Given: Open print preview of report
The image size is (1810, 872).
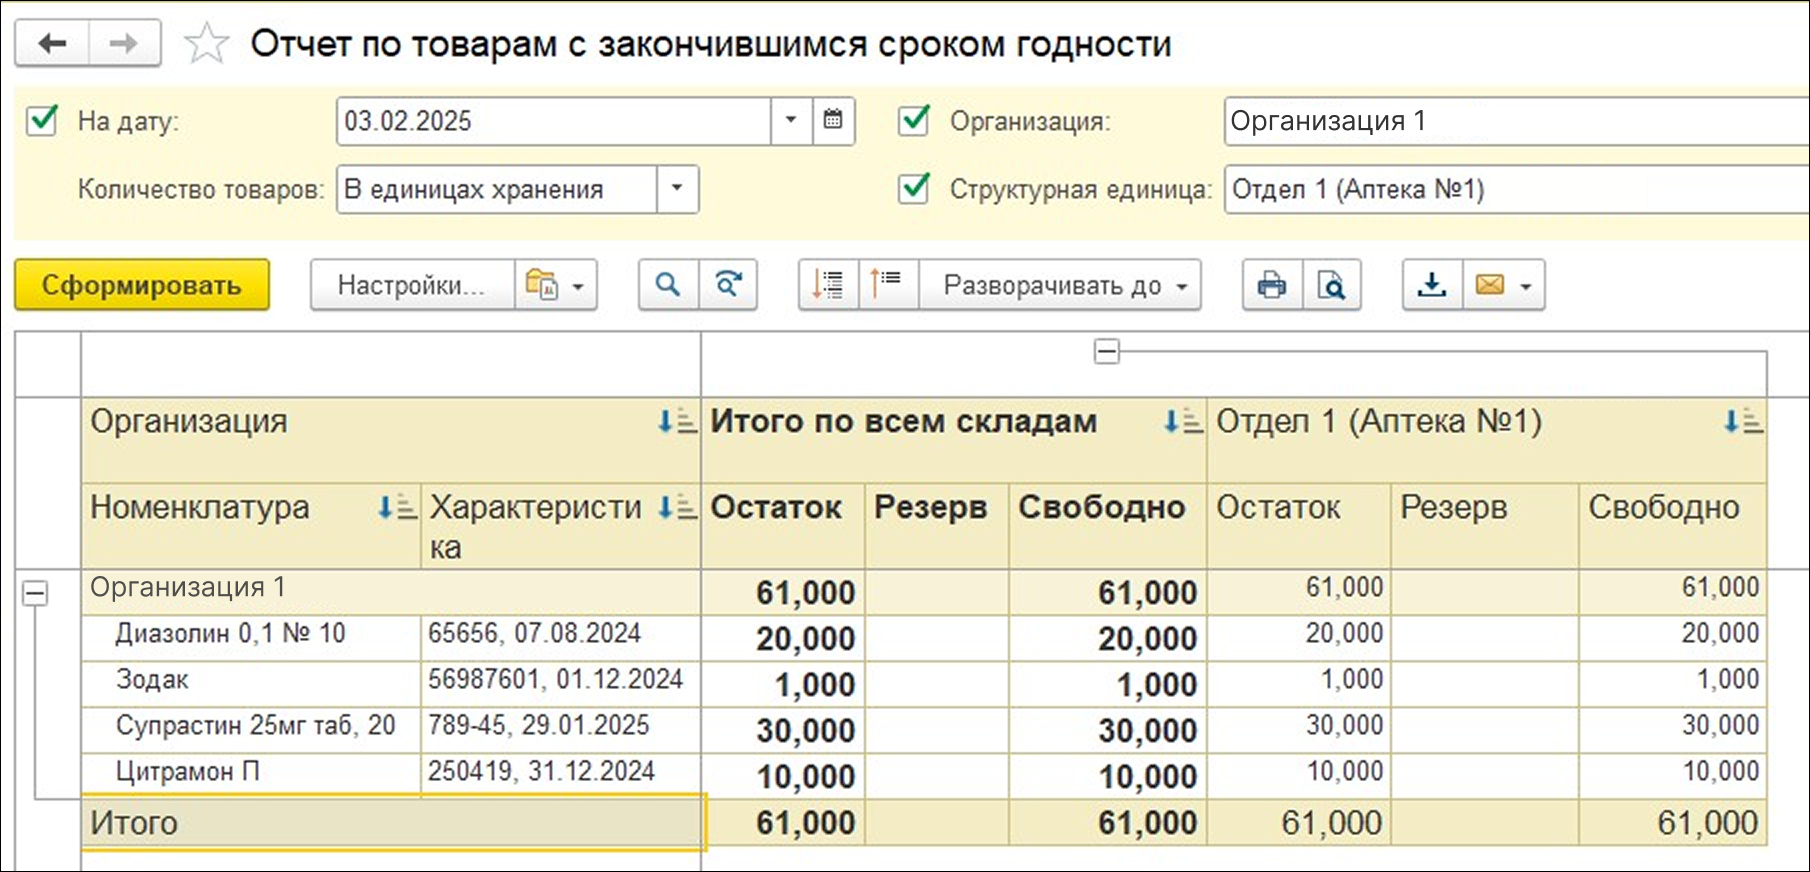Looking at the screenshot, I should point(1331,285).
